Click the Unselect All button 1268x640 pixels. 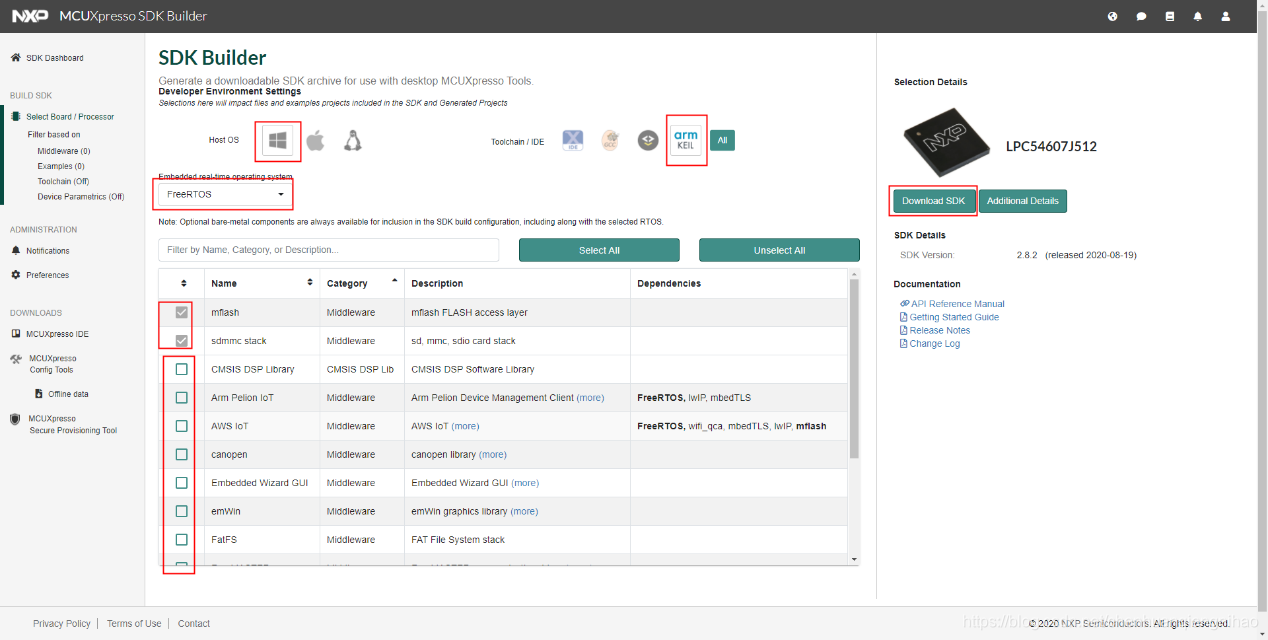click(x=779, y=250)
